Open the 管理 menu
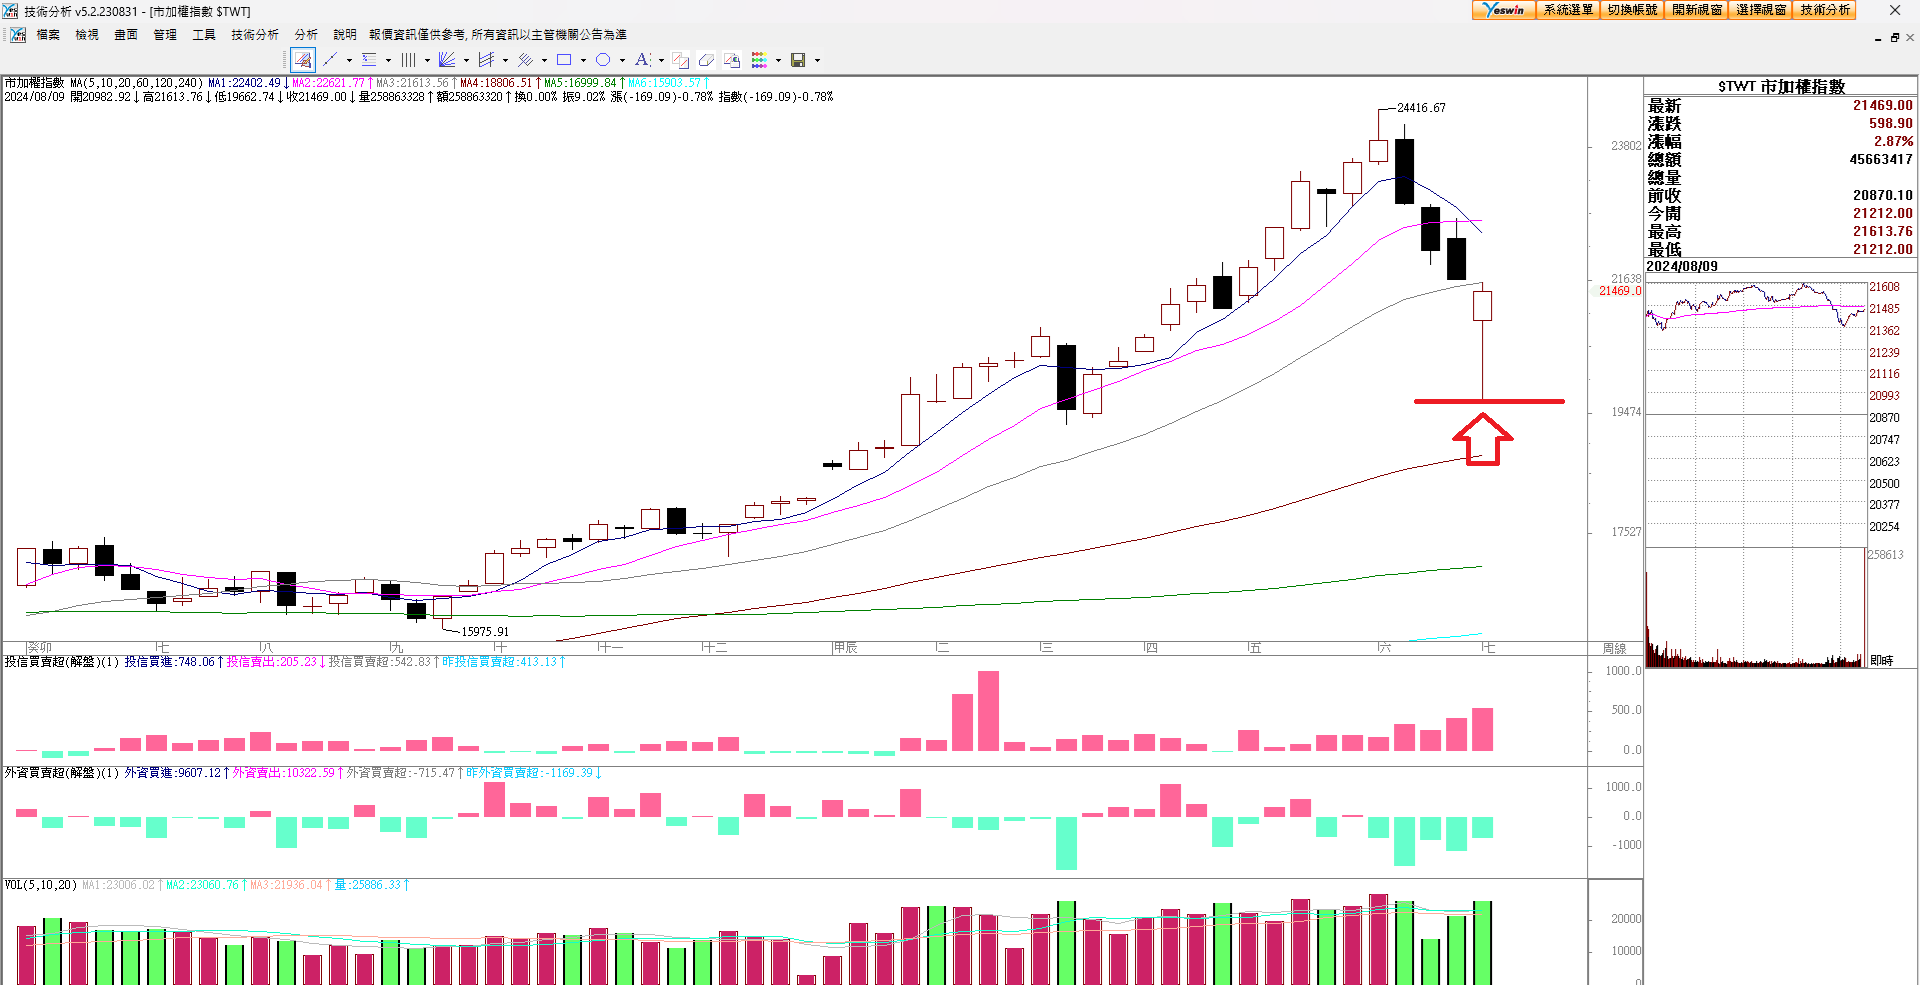Image resolution: width=1920 pixels, height=985 pixels. click(x=165, y=34)
